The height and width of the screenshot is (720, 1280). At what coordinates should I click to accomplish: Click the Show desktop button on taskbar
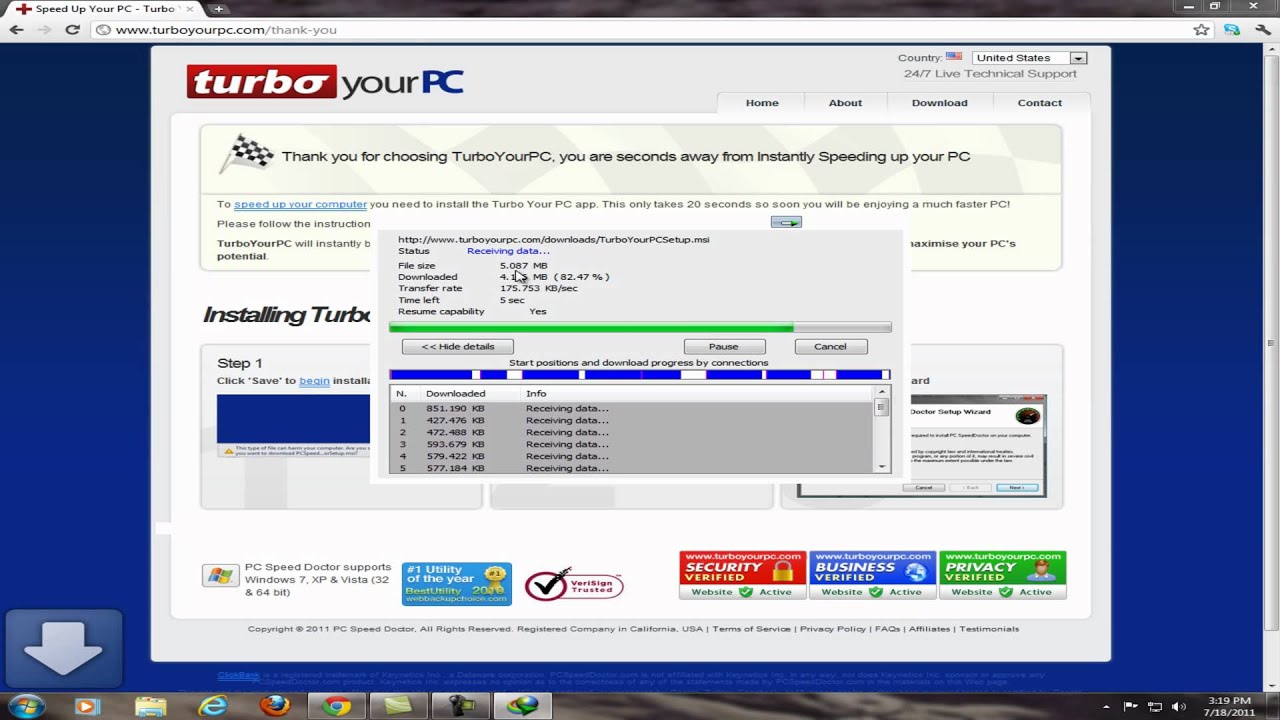tap(1273, 706)
